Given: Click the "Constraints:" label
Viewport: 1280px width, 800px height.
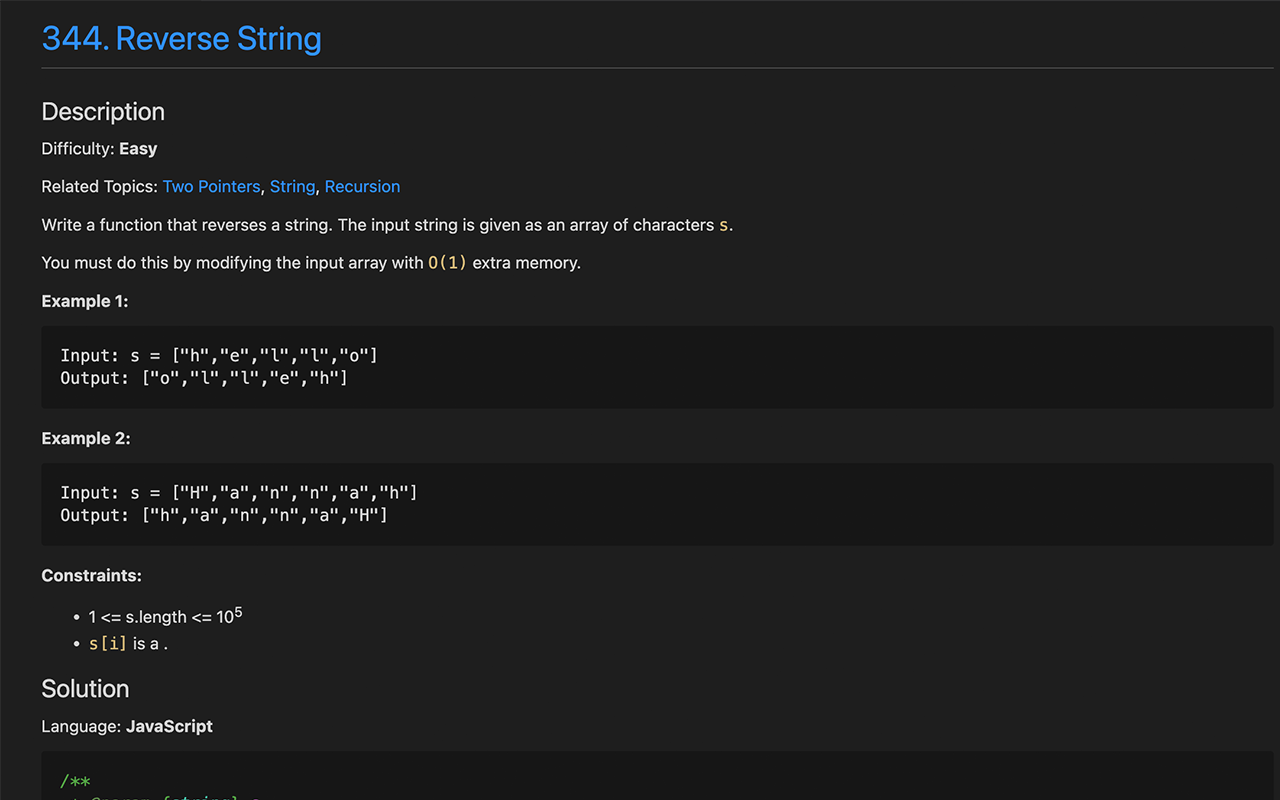Looking at the screenshot, I should pyautogui.click(x=91, y=576).
